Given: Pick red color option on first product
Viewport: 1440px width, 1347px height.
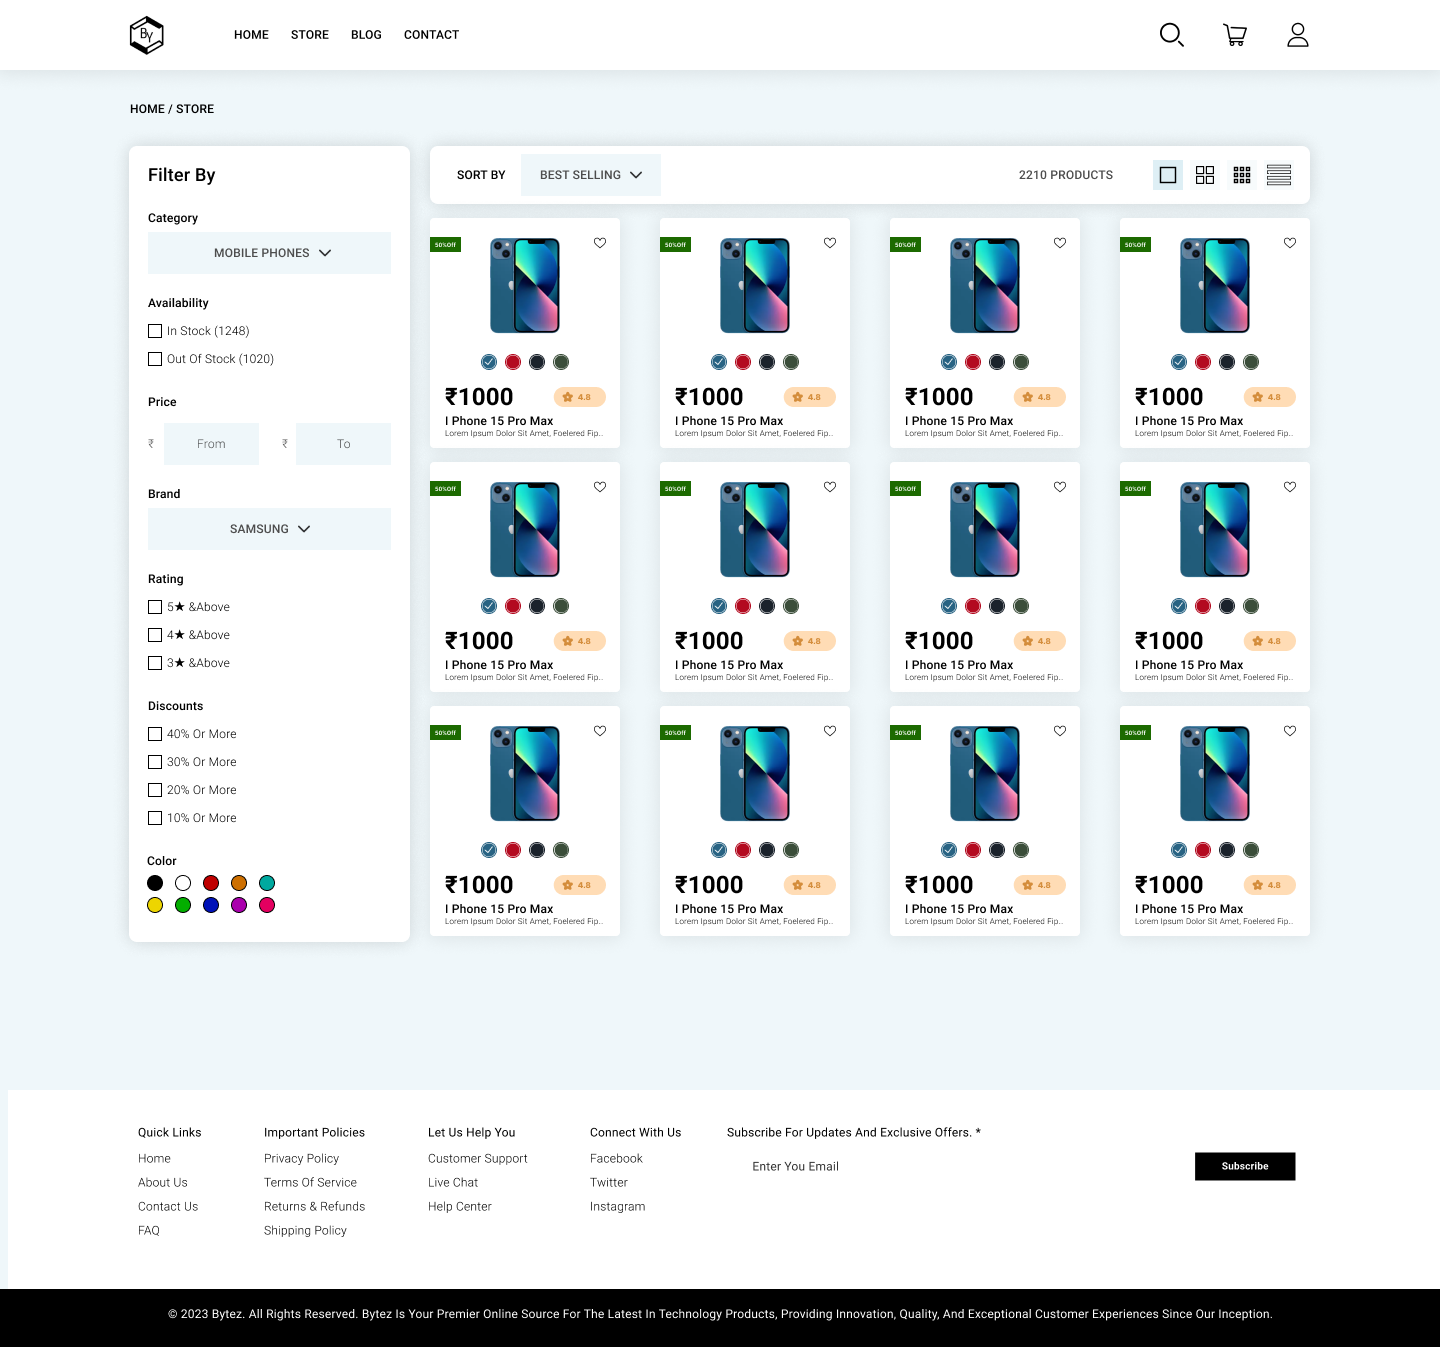Looking at the screenshot, I should pos(513,362).
